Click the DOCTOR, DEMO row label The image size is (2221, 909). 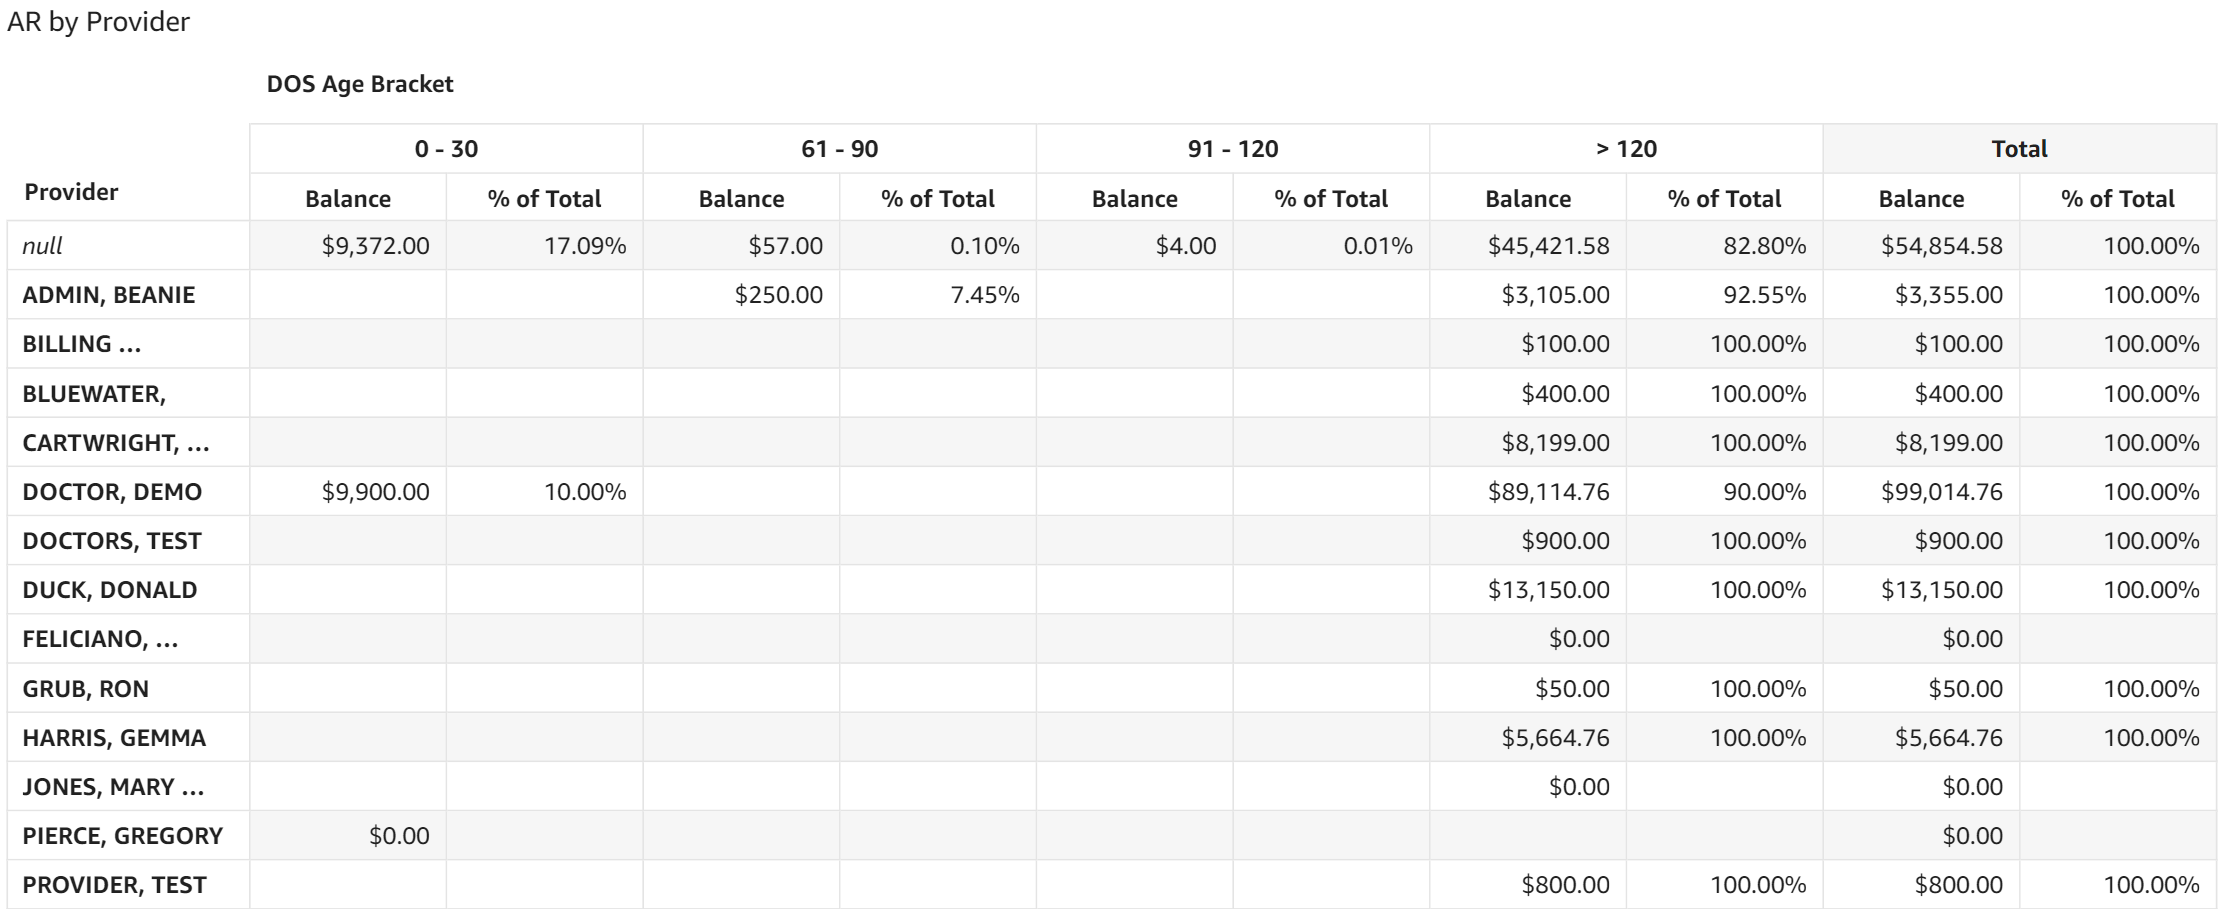(112, 492)
